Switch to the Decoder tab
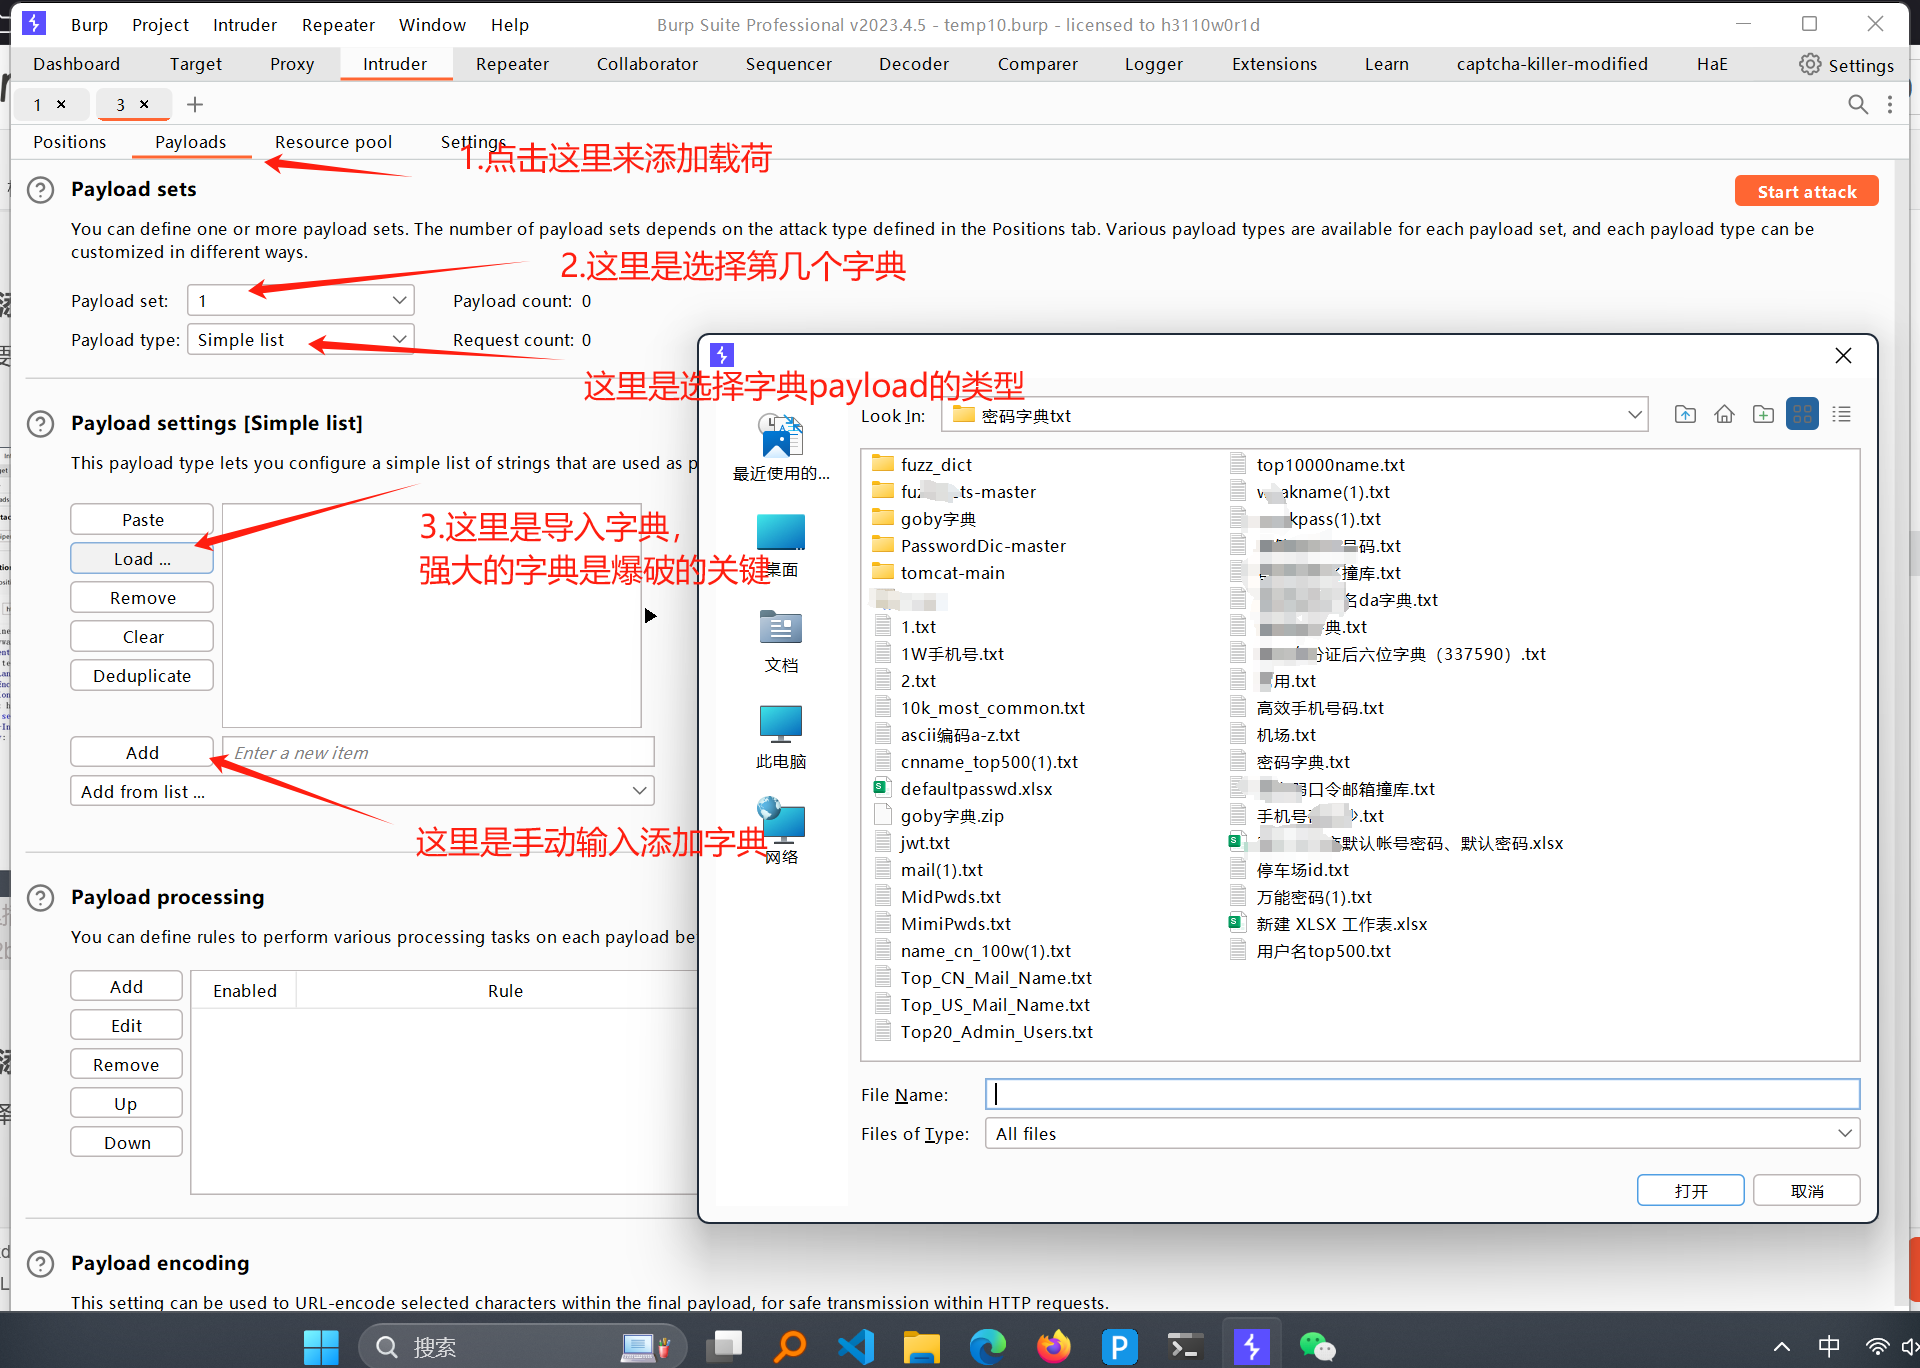 pyautogui.click(x=914, y=64)
